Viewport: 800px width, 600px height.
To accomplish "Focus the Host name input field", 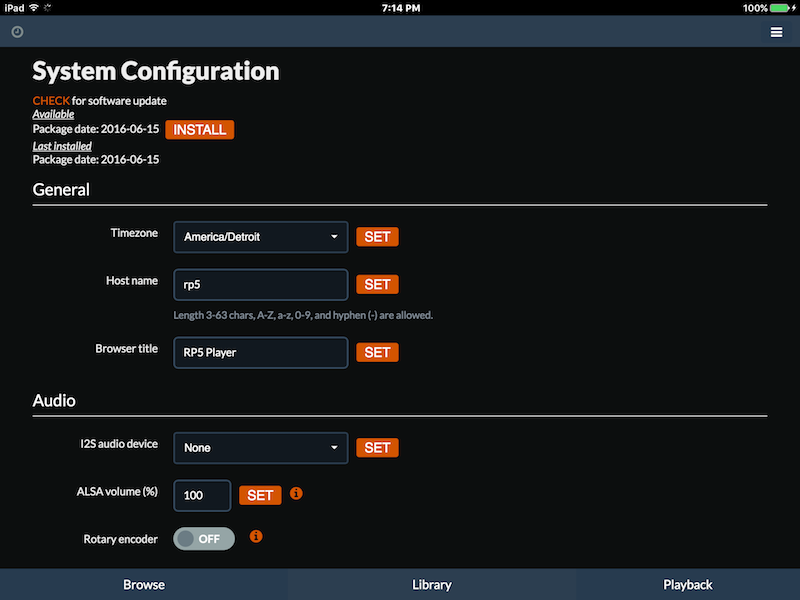I will click(261, 285).
